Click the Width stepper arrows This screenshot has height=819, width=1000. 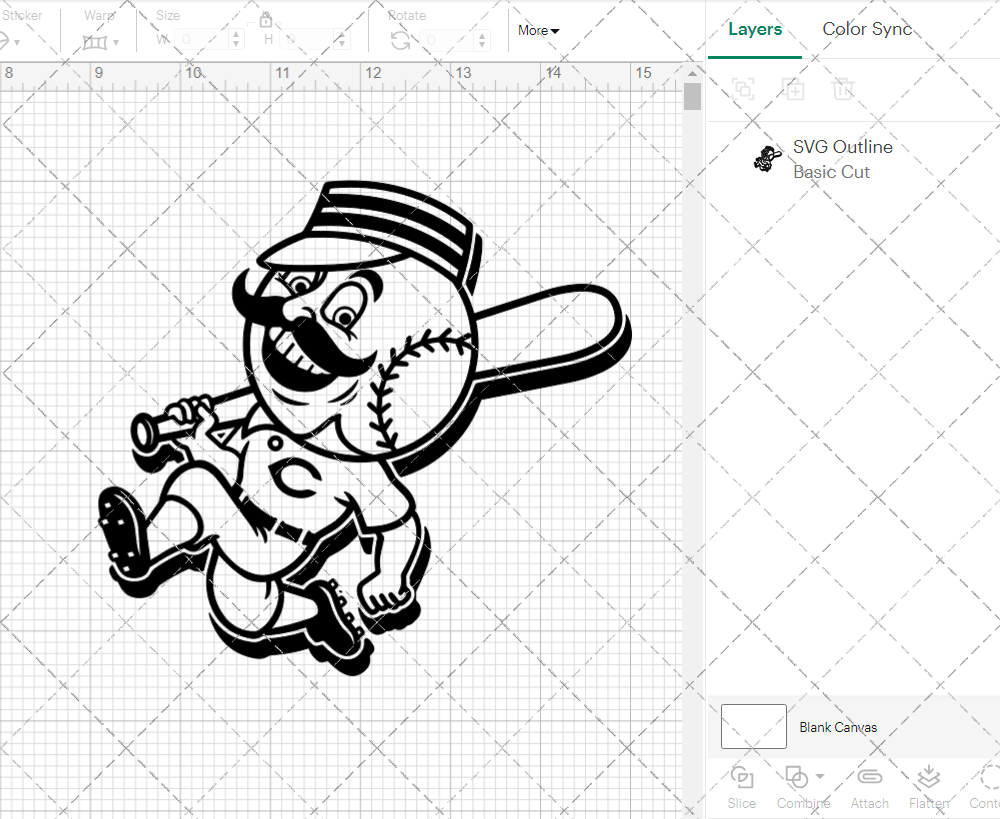click(236, 40)
